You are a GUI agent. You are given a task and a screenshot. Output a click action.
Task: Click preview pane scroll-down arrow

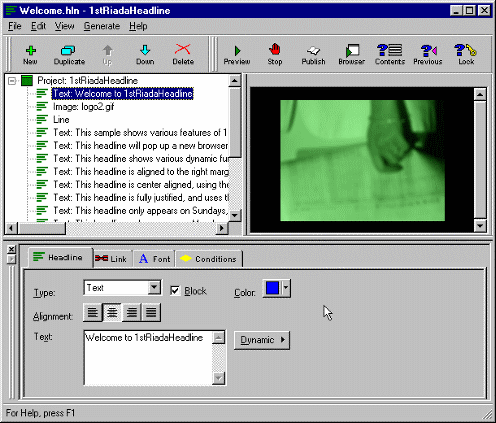click(480, 226)
